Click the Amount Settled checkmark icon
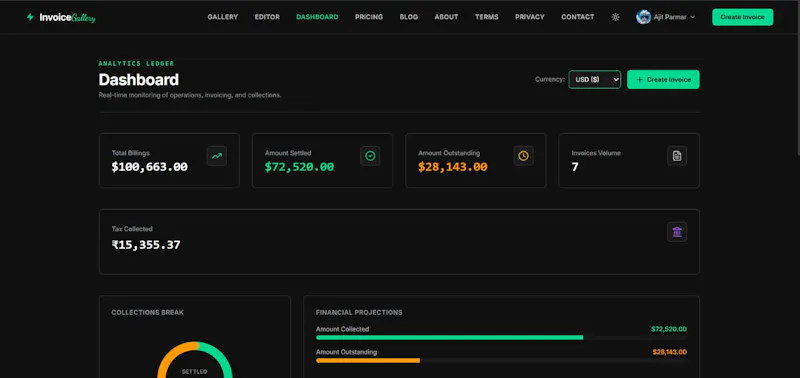800x378 pixels. pos(370,156)
